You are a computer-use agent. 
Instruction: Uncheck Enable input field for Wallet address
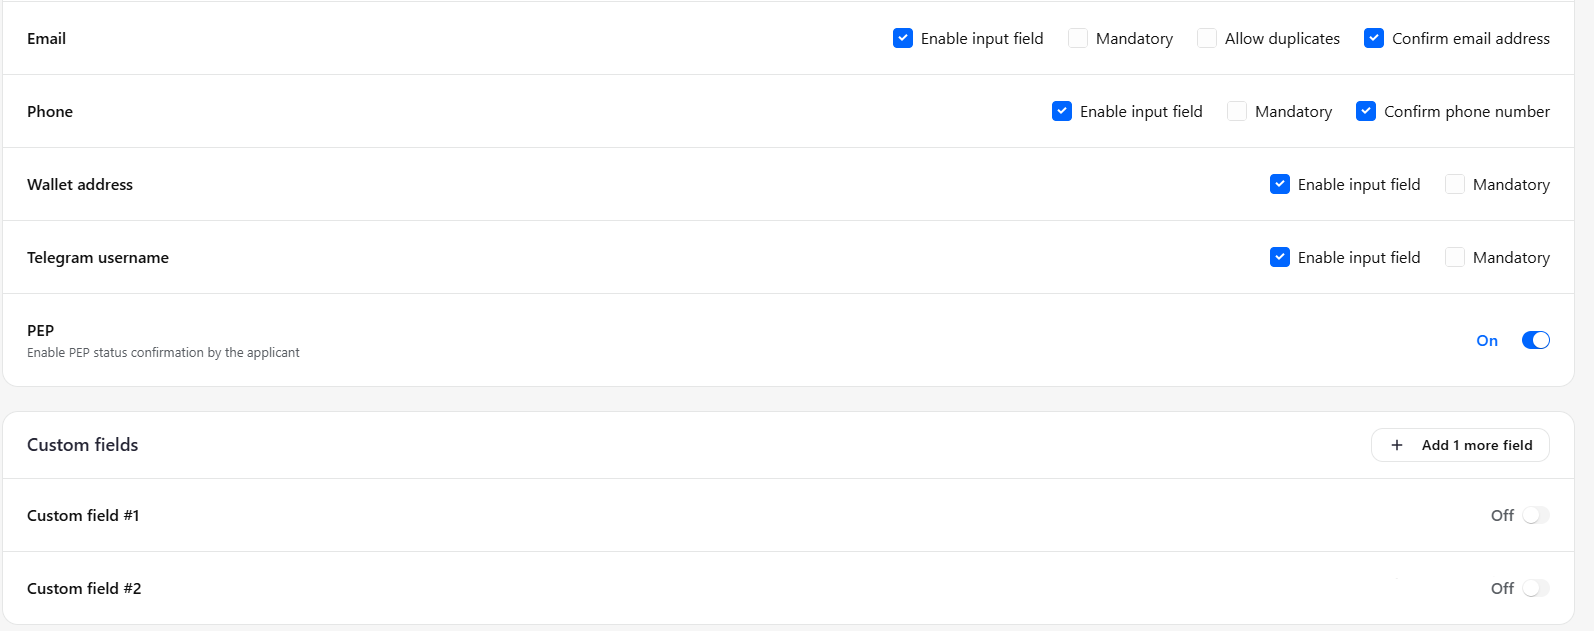1280,184
